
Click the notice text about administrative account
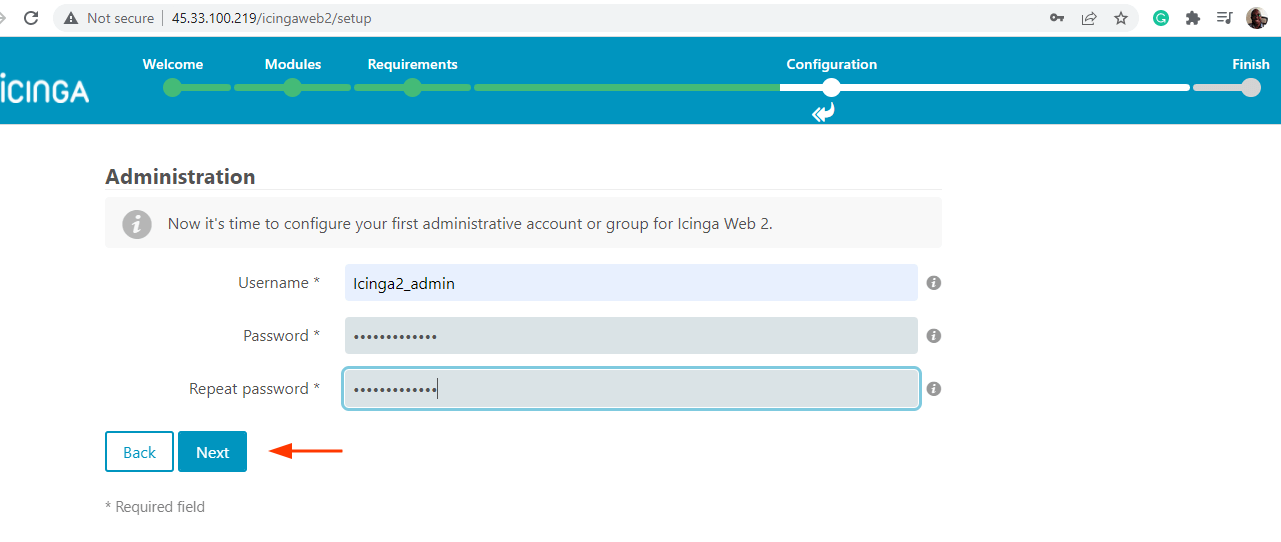470,224
